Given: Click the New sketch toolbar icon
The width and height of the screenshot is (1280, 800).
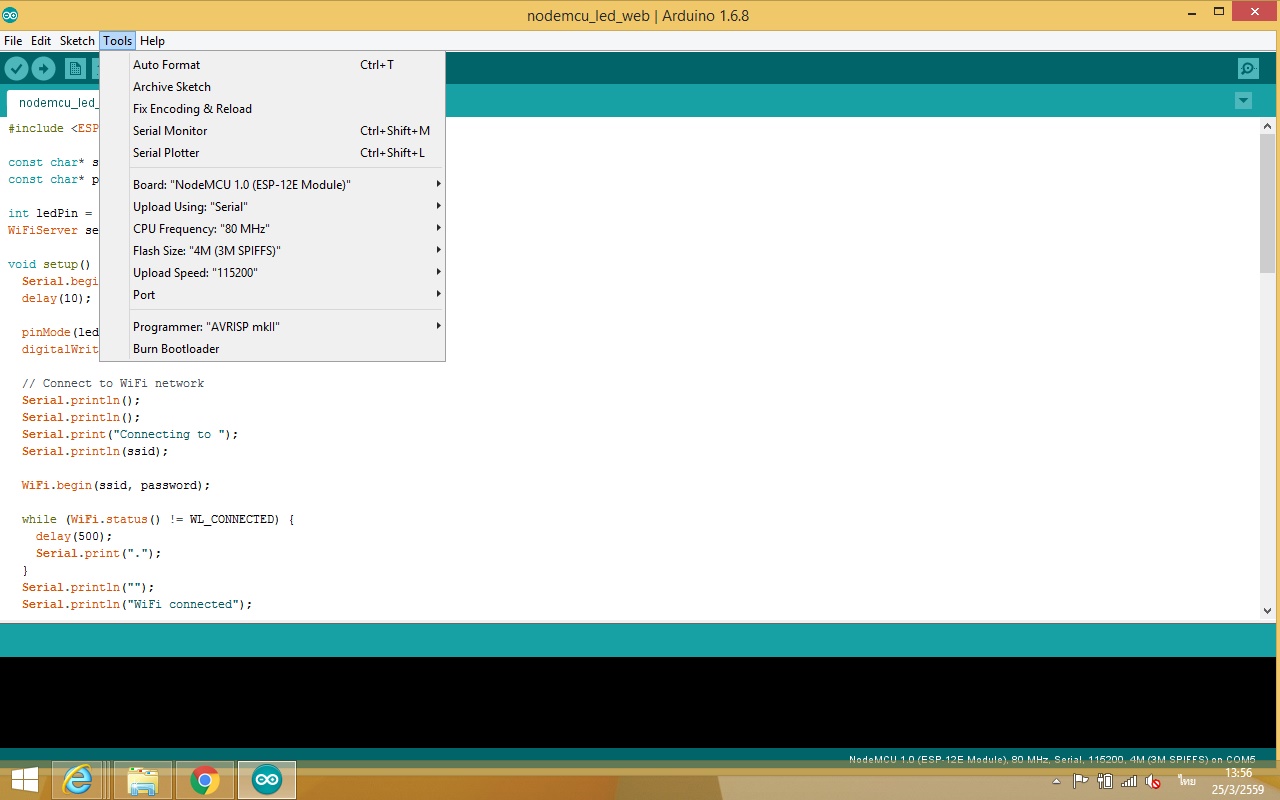Looking at the screenshot, I should pos(75,68).
